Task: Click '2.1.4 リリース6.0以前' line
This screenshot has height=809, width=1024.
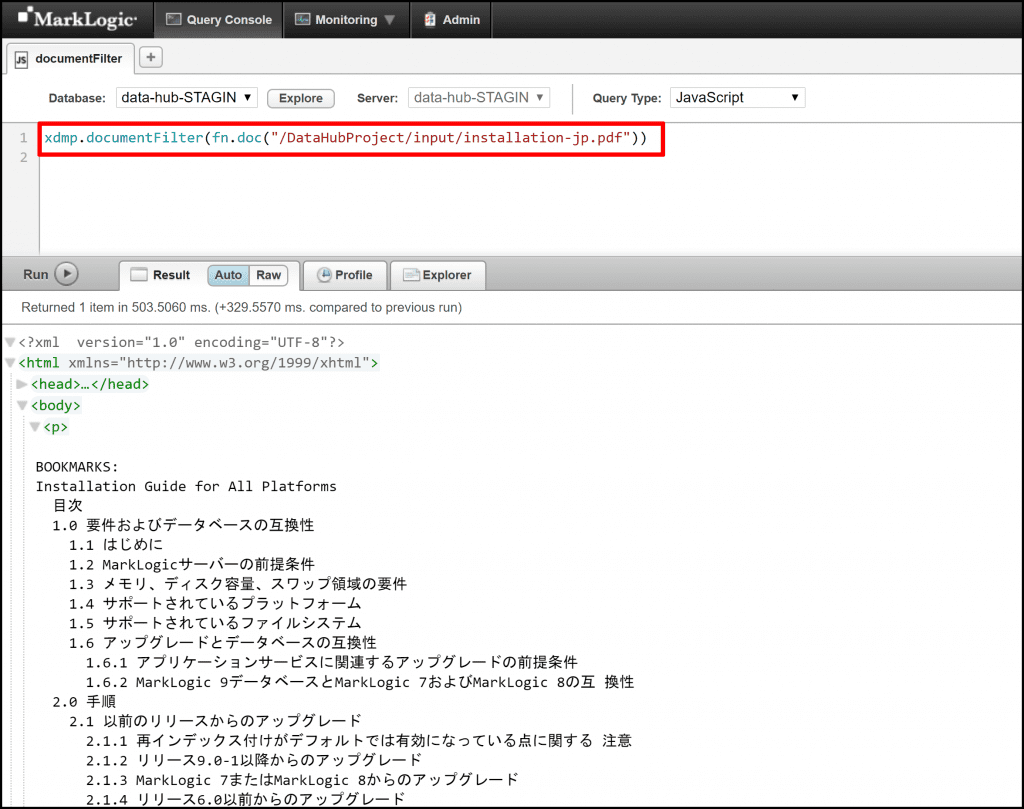Action: (246, 799)
